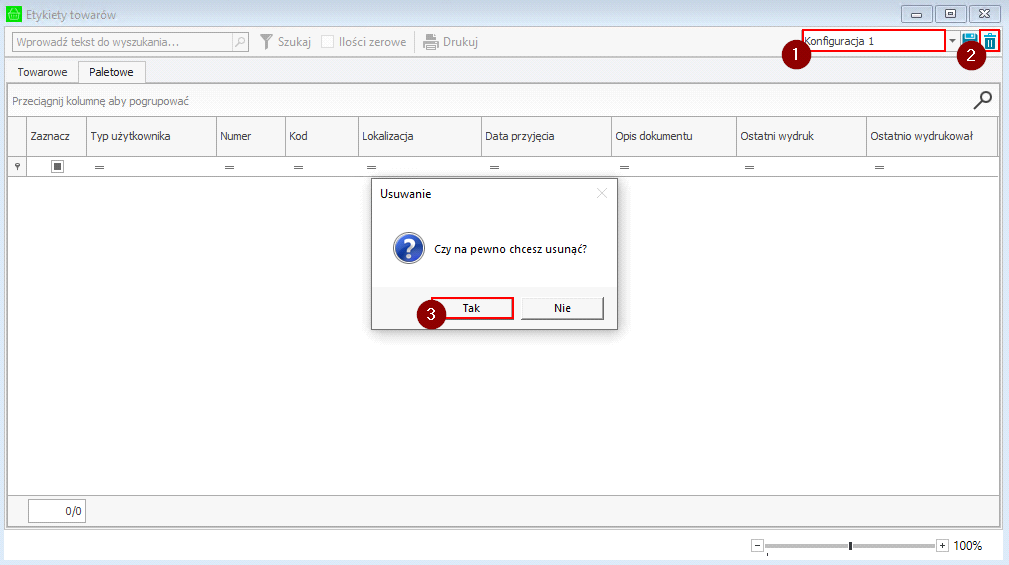
Task: Select the Paletowe tab
Action: [x=112, y=72]
